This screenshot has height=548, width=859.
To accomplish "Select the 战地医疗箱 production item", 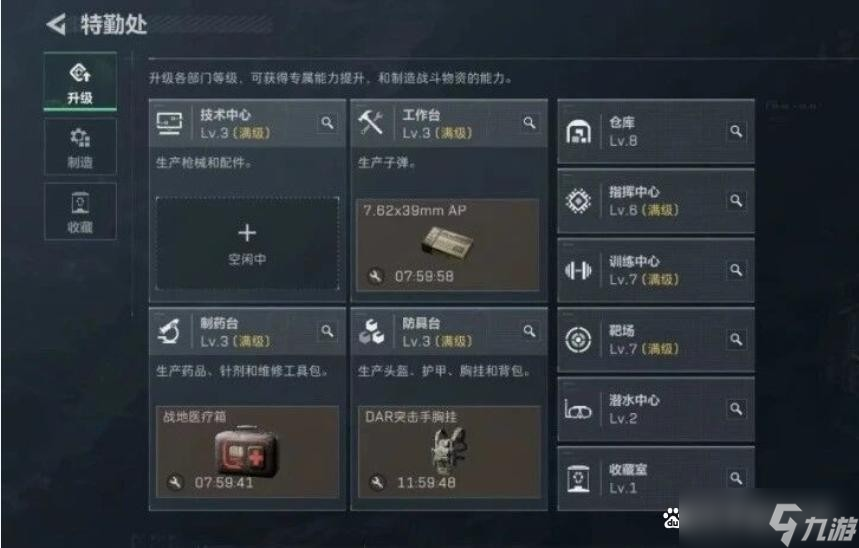I will tap(247, 452).
